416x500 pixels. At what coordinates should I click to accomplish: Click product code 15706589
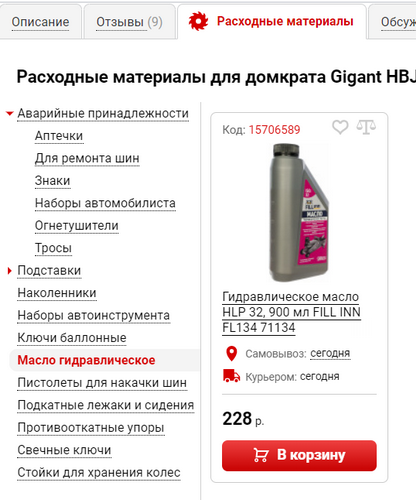274,130
